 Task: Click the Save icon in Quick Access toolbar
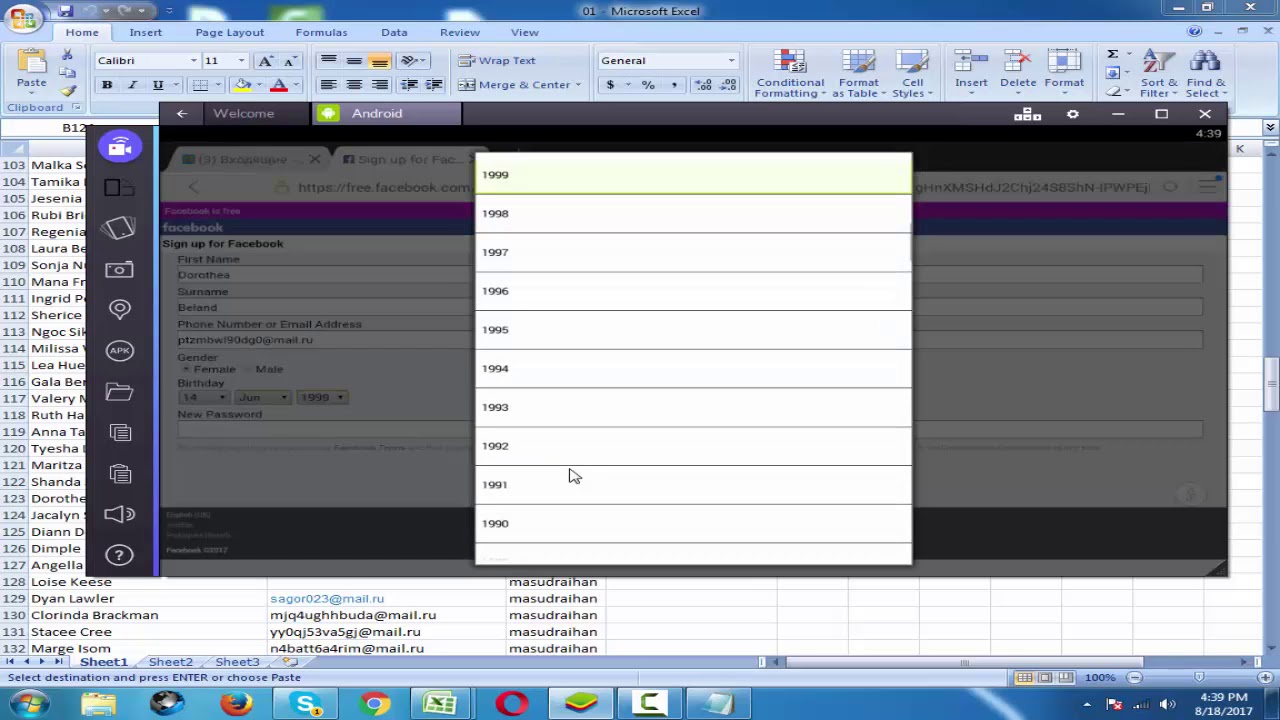point(66,11)
